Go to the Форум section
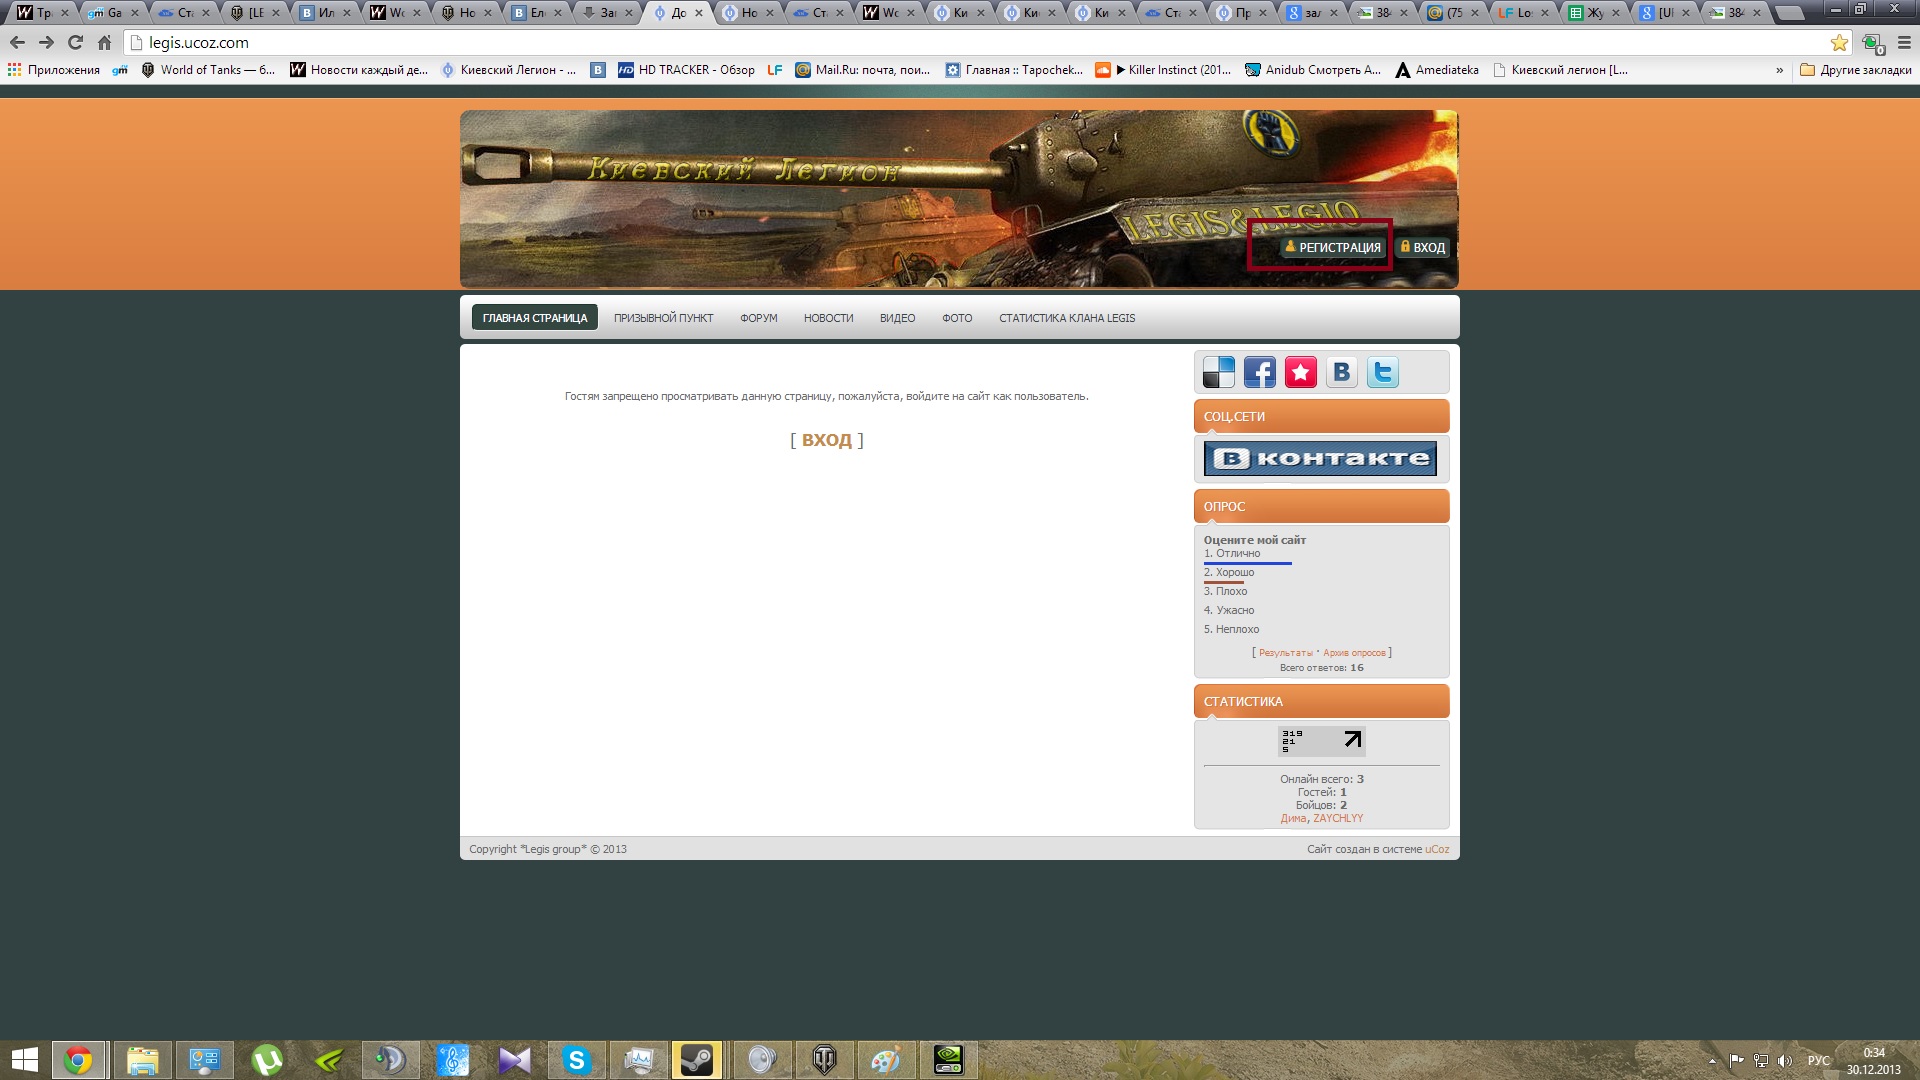Viewport: 1920px width, 1080px height. click(x=759, y=318)
